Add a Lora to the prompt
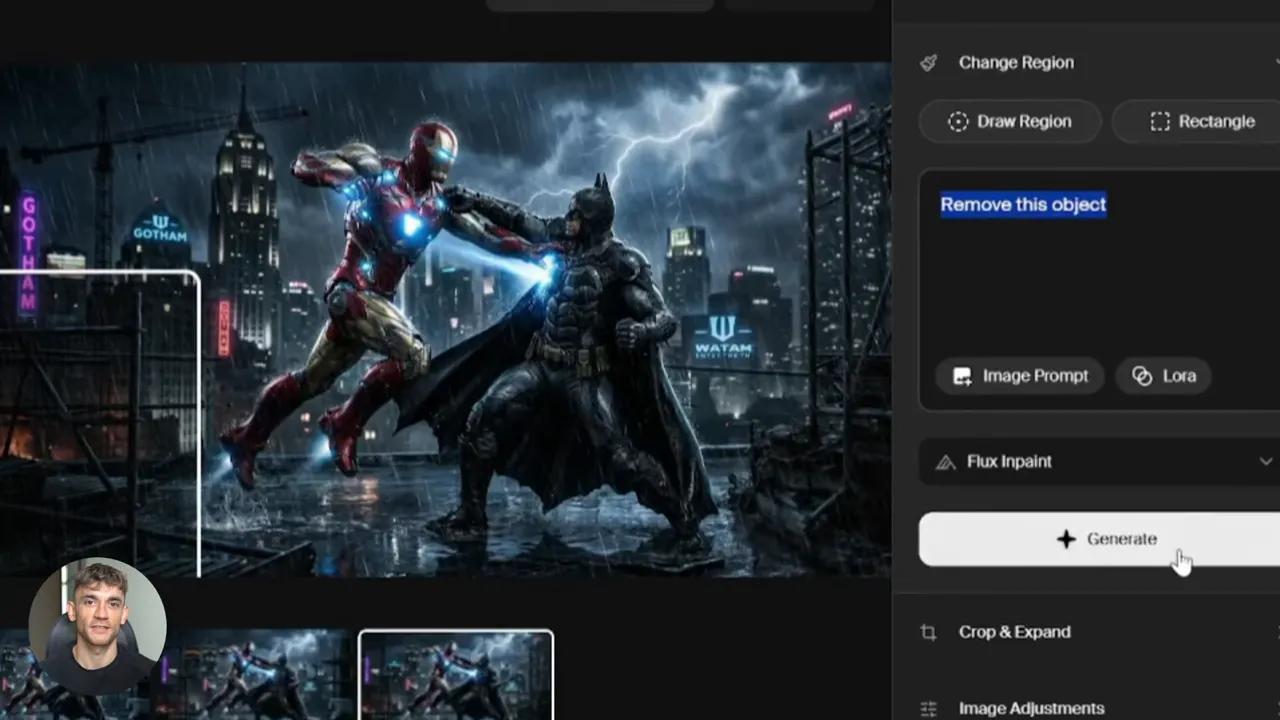The height and width of the screenshot is (720, 1280). [1163, 376]
